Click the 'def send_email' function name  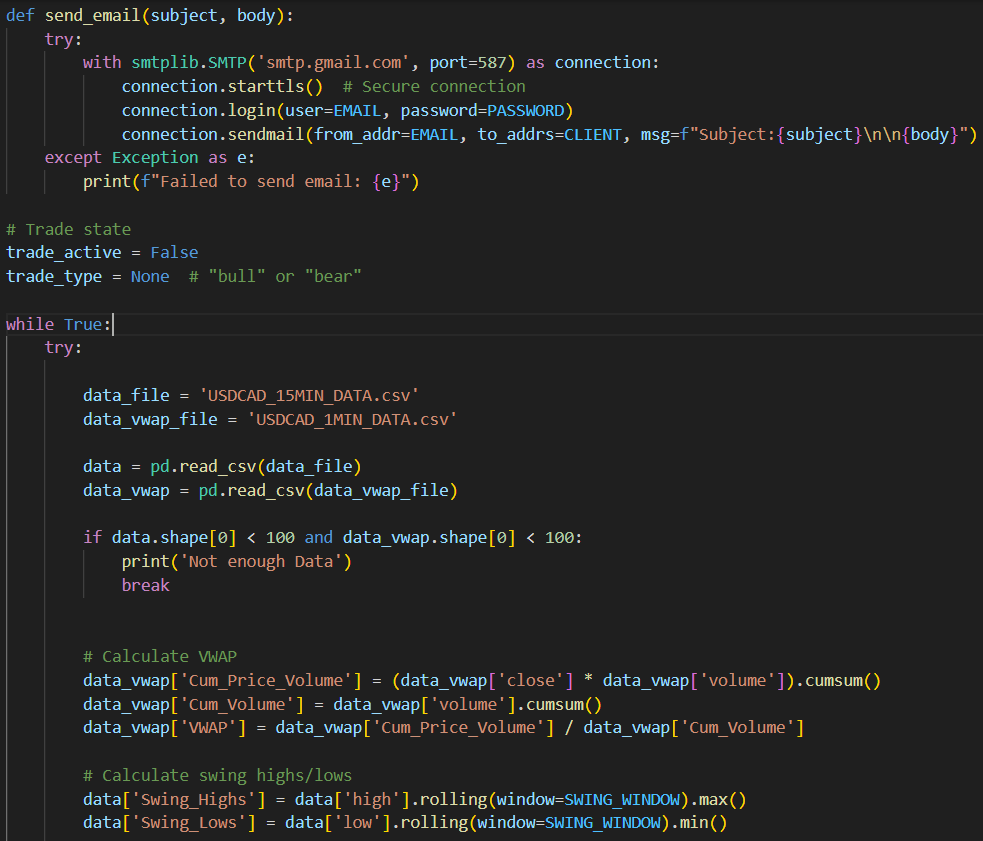coord(93,15)
